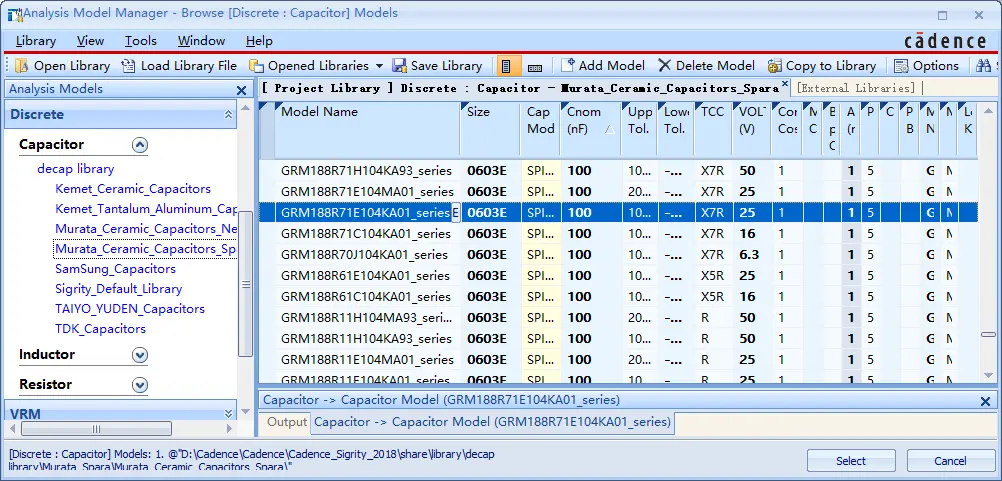This screenshot has width=1002, height=481.
Task: Expand the Inductor group arrow
Action: click(x=140, y=355)
